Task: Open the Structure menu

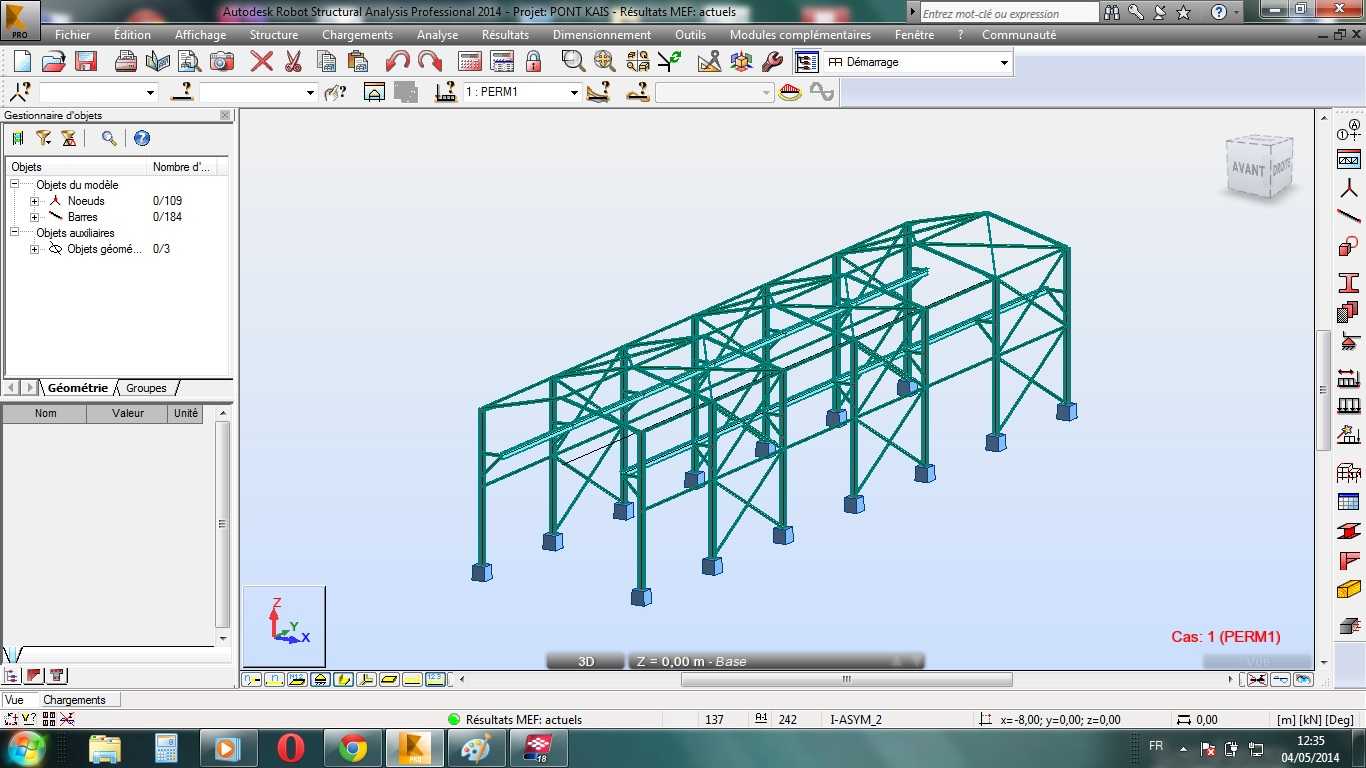Action: point(274,35)
